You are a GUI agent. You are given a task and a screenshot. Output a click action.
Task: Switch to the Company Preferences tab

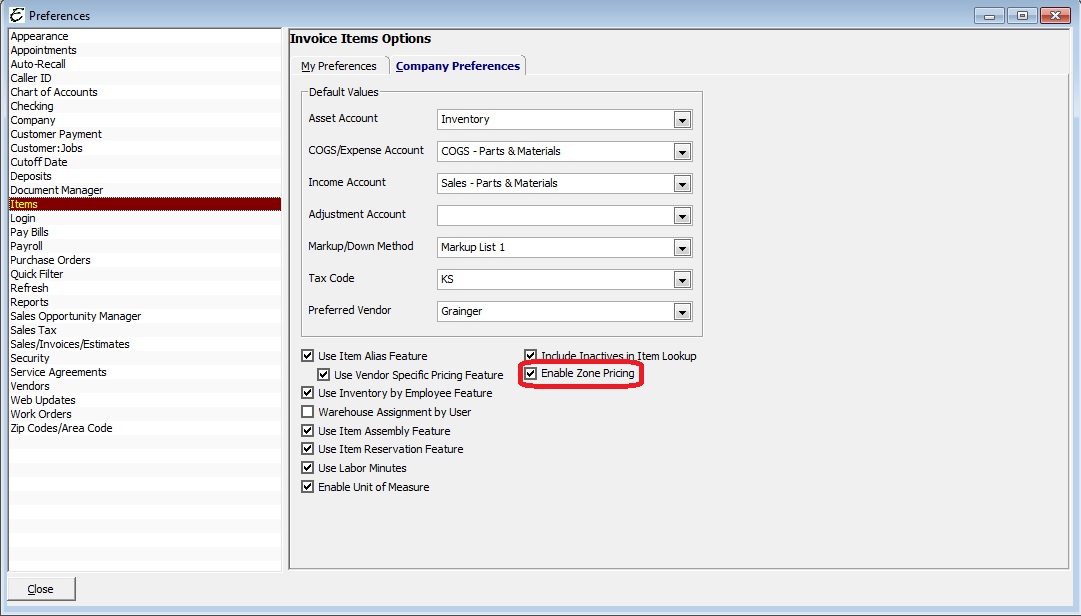[x=457, y=64]
